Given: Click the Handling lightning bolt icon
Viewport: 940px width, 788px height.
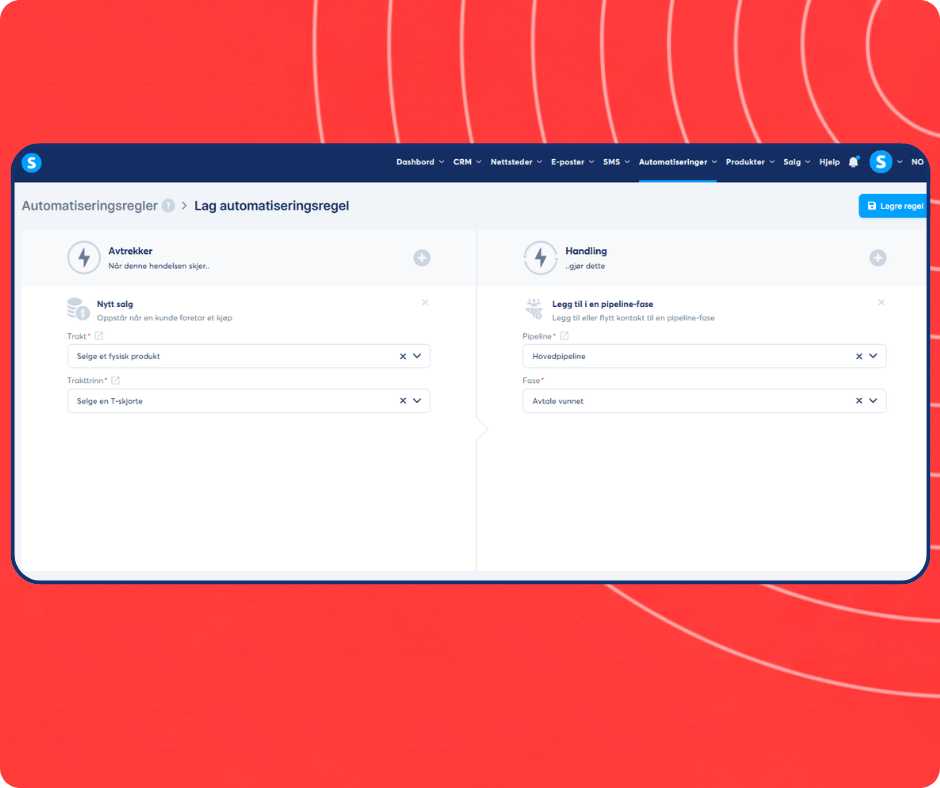Looking at the screenshot, I should click(x=540, y=258).
